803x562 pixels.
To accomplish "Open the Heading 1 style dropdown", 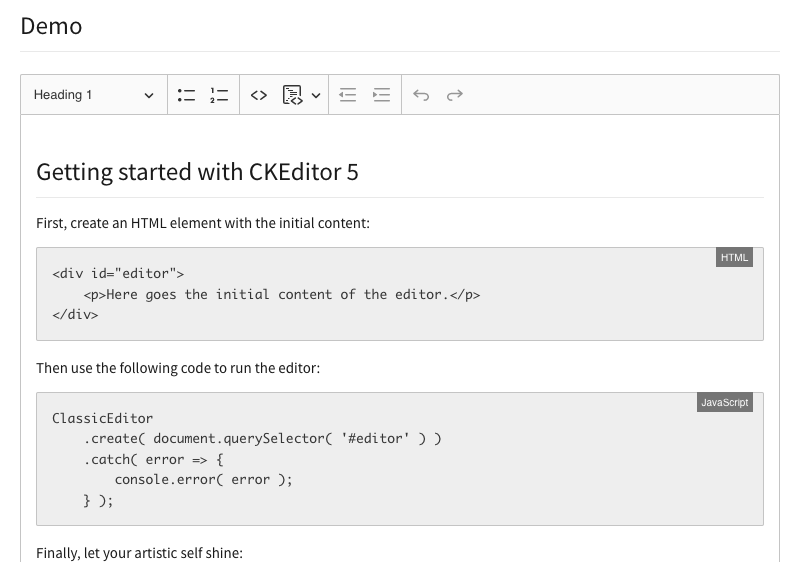I will click(x=94, y=95).
